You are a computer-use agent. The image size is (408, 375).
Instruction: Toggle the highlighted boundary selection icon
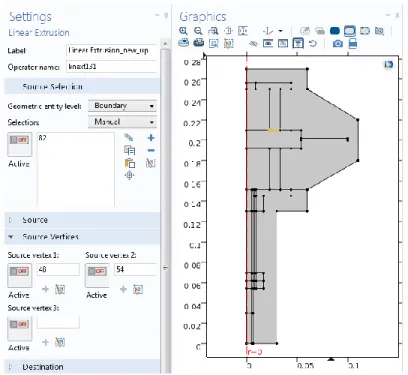coord(350,31)
